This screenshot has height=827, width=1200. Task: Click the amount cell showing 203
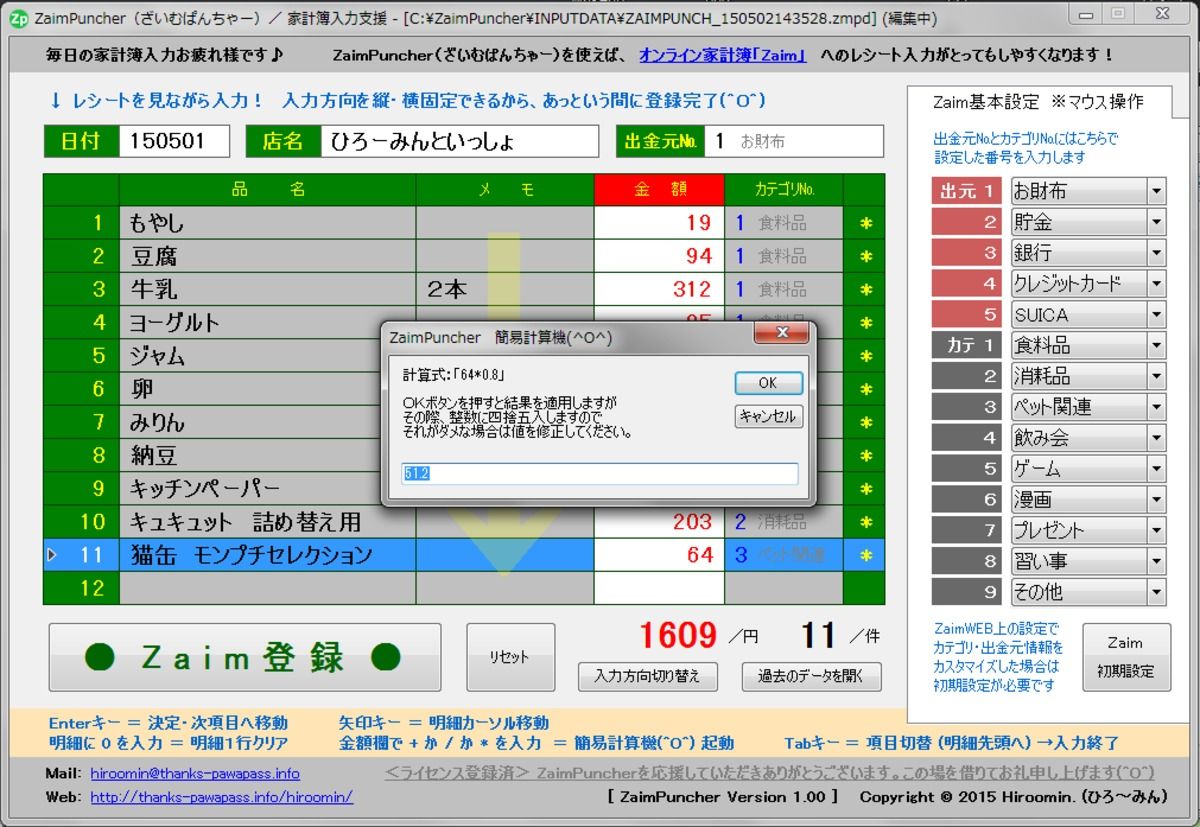[659, 522]
